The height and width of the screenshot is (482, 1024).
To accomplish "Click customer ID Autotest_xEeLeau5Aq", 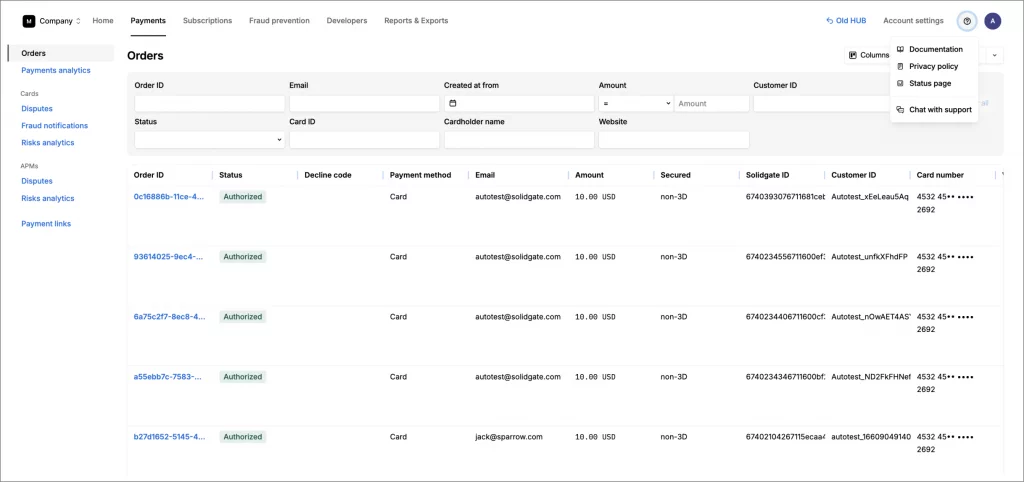I will click(x=870, y=196).
